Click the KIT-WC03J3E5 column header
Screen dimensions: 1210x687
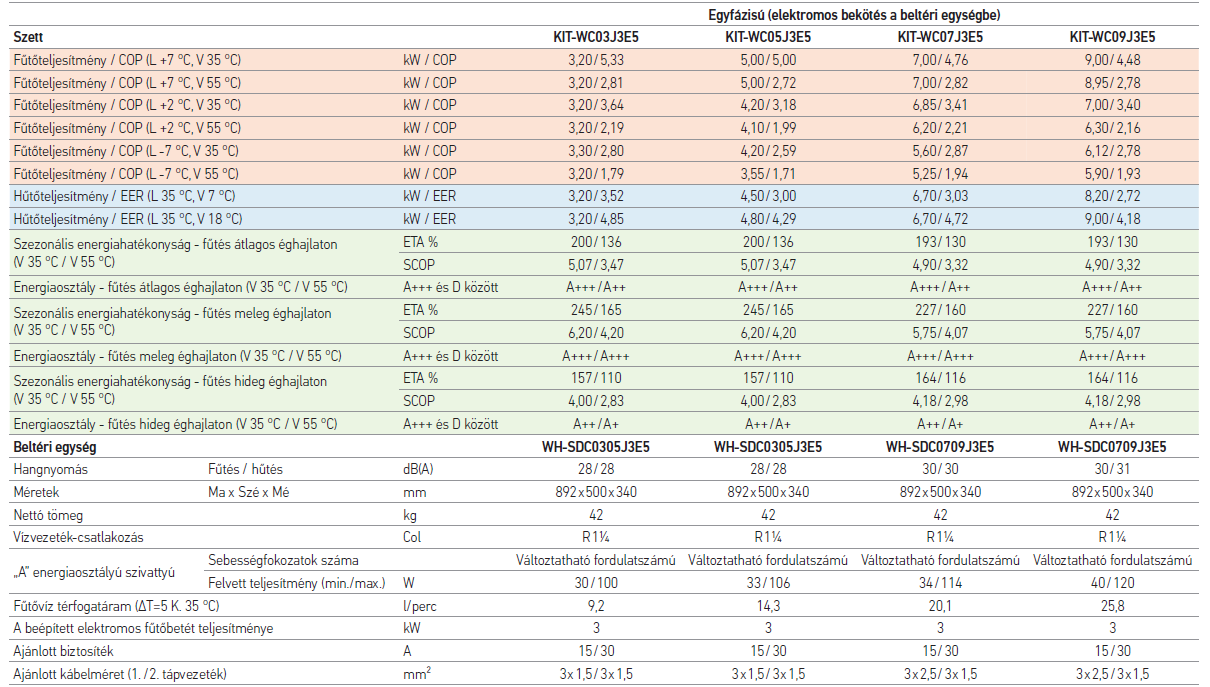(x=596, y=37)
